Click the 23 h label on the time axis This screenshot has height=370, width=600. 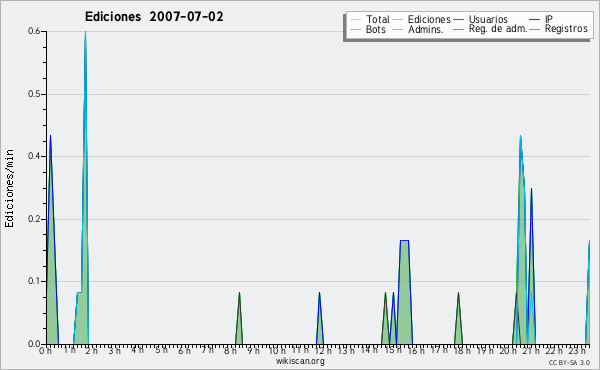pyautogui.click(x=577, y=350)
